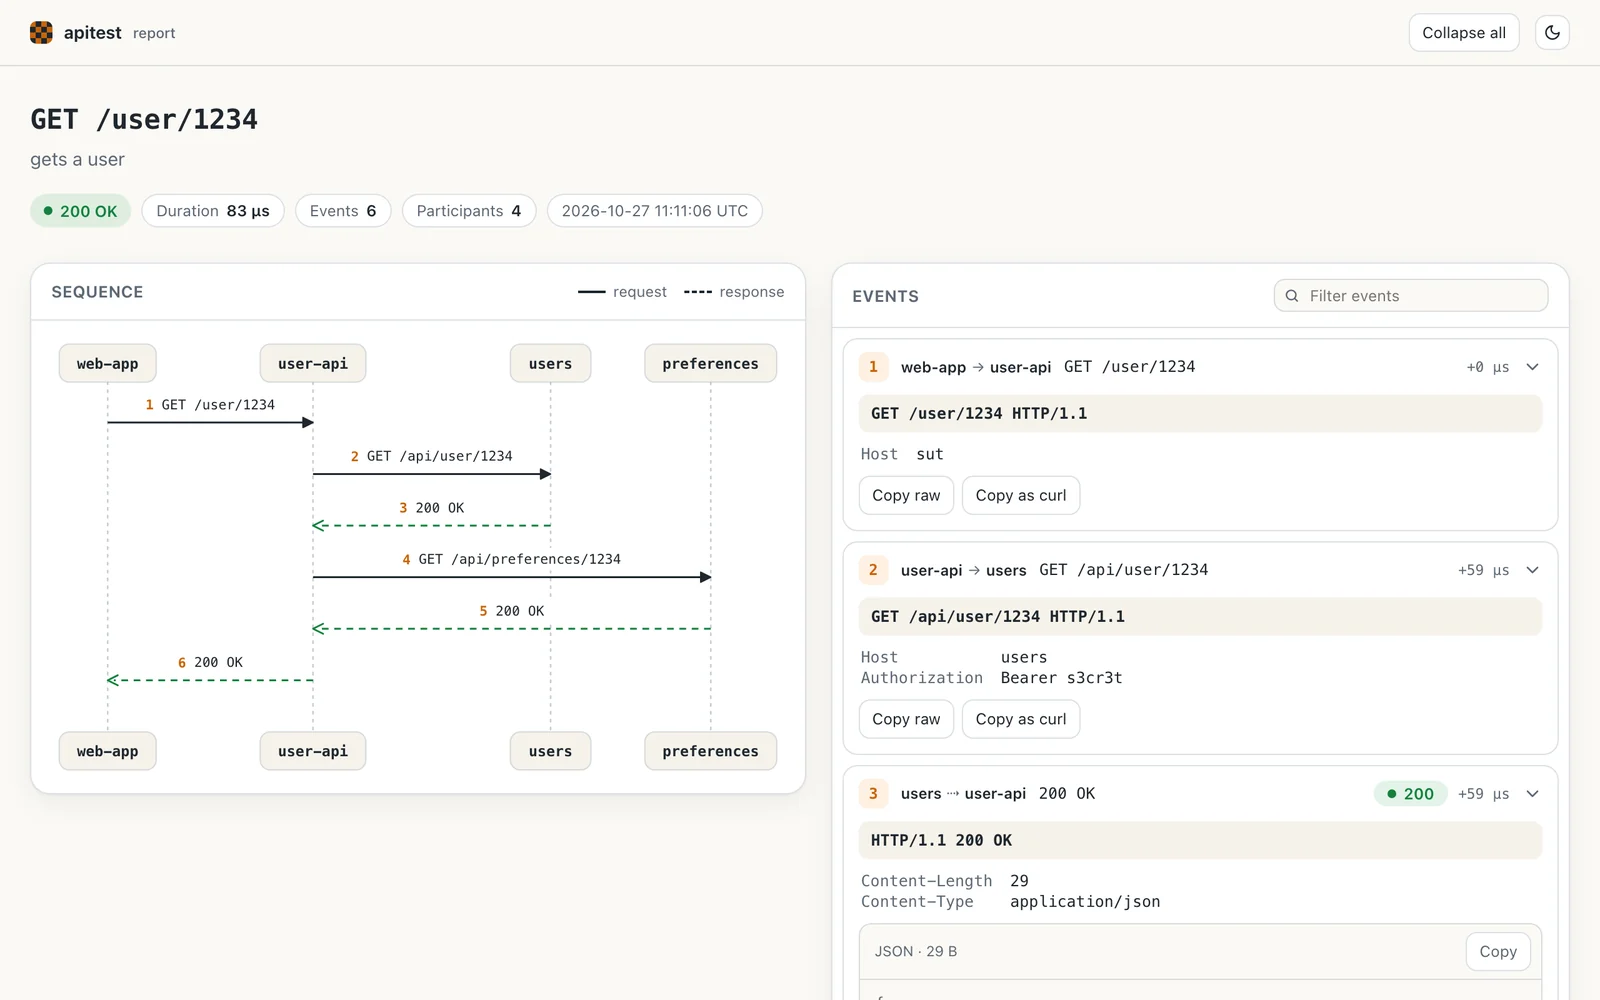
Task: Click the Events 6 chip
Action: click(x=343, y=211)
